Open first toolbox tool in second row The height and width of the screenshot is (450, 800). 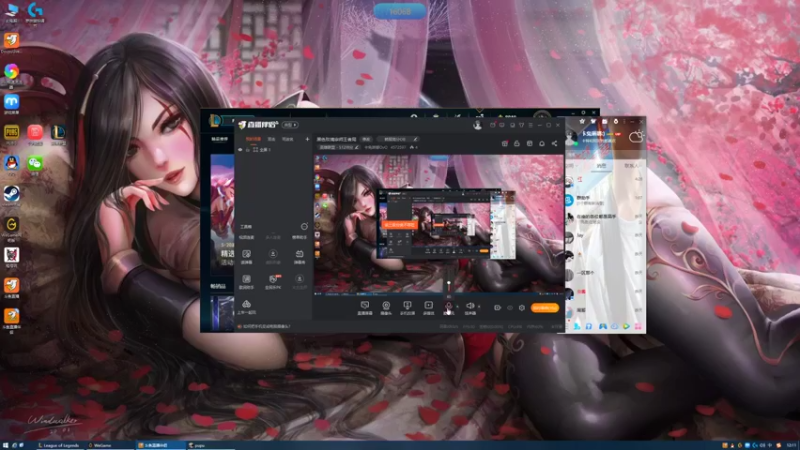click(246, 281)
